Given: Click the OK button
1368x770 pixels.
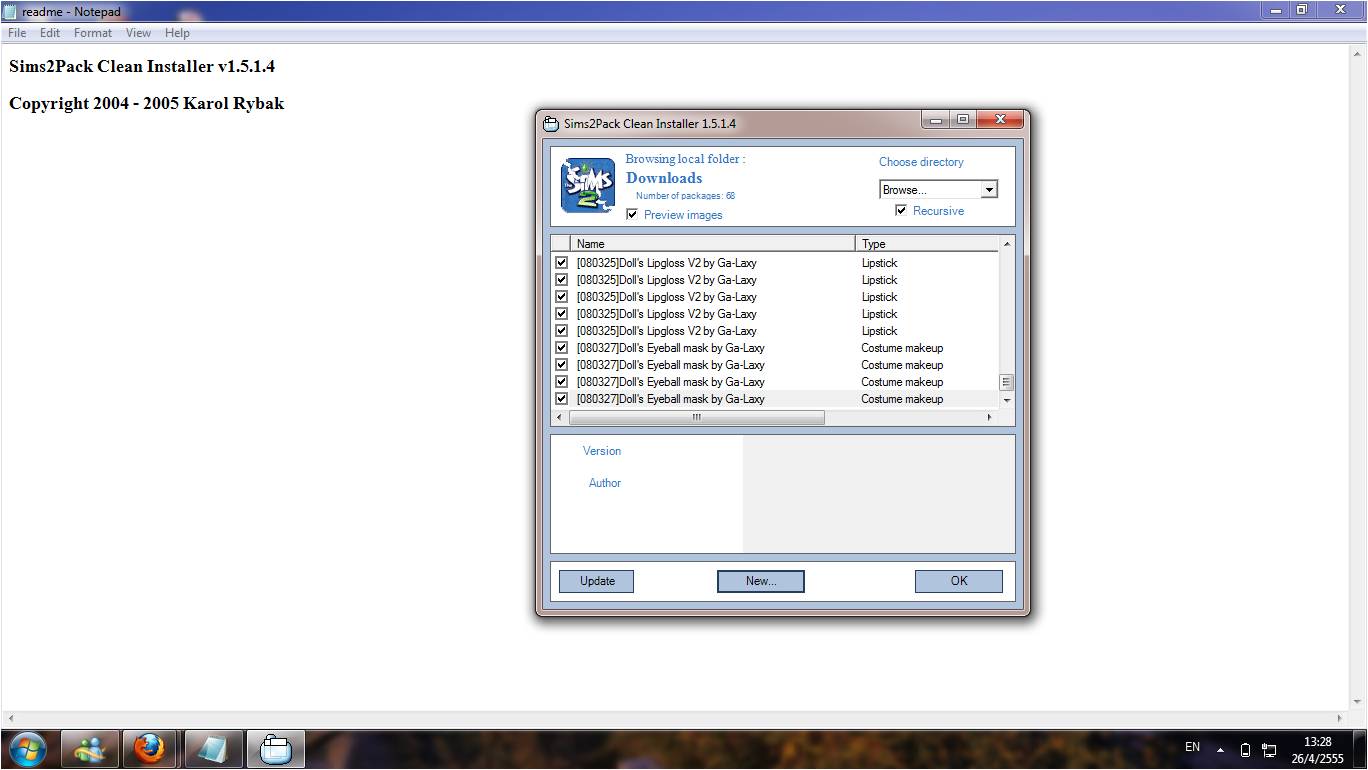Looking at the screenshot, I should tap(959, 581).
